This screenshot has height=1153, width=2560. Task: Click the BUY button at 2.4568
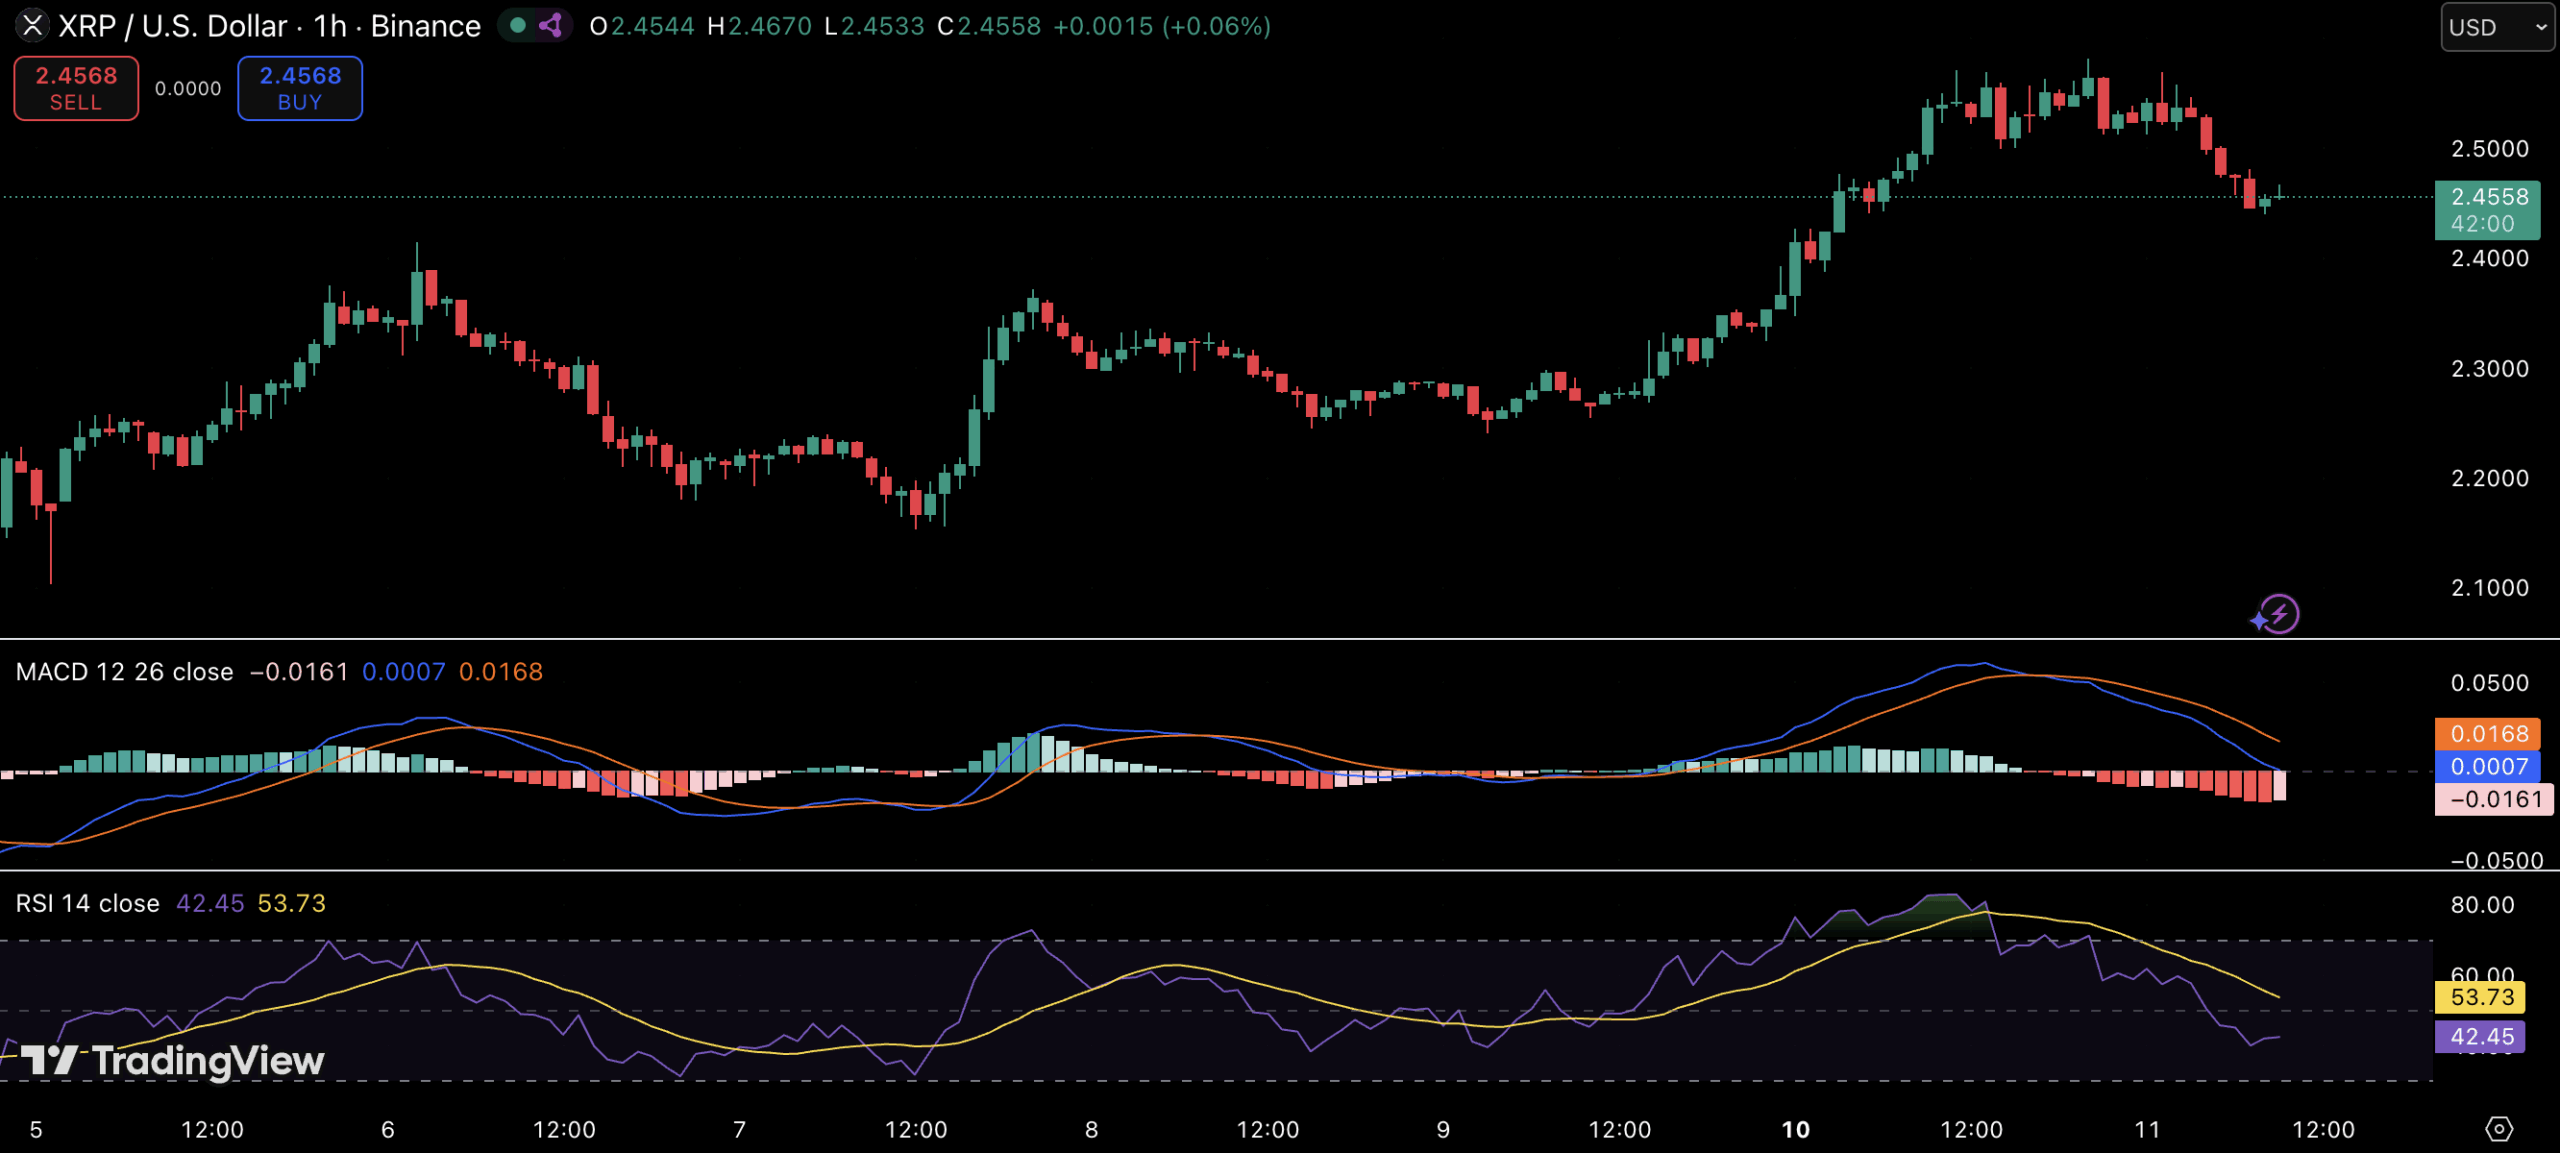[300, 88]
